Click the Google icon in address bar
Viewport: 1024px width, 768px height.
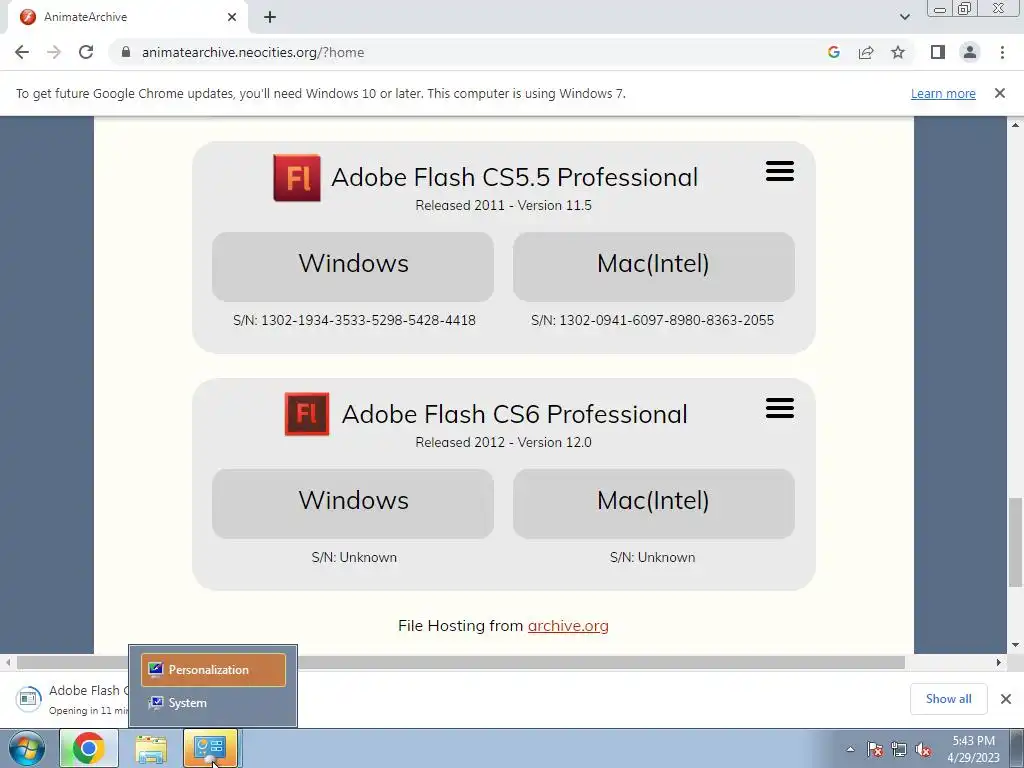point(833,52)
